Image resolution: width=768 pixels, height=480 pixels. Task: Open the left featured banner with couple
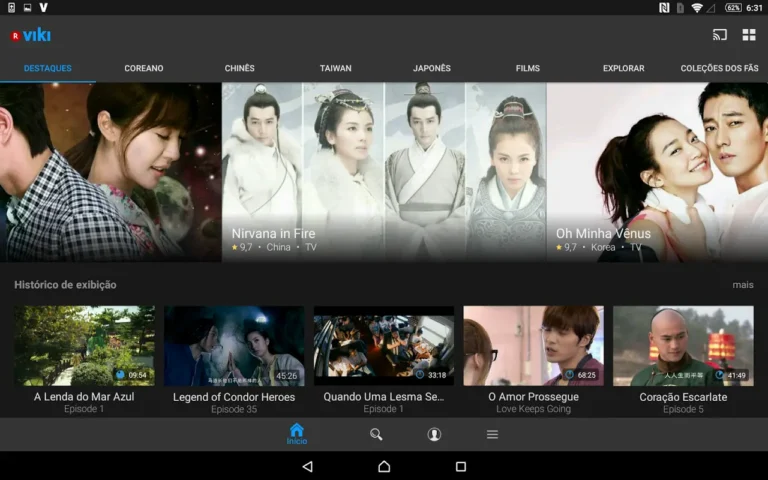(111, 172)
